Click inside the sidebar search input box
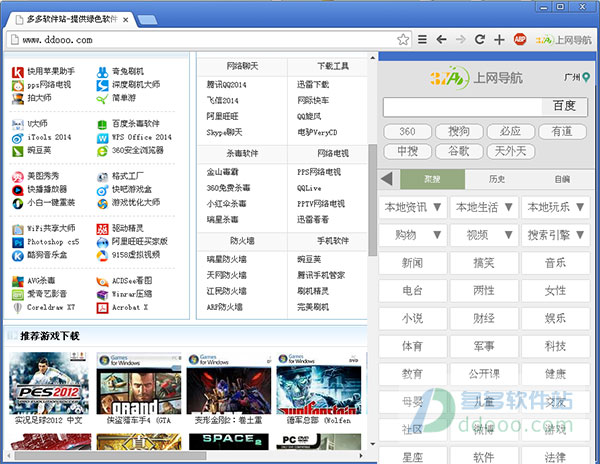This screenshot has height=464, width=600. coord(463,106)
